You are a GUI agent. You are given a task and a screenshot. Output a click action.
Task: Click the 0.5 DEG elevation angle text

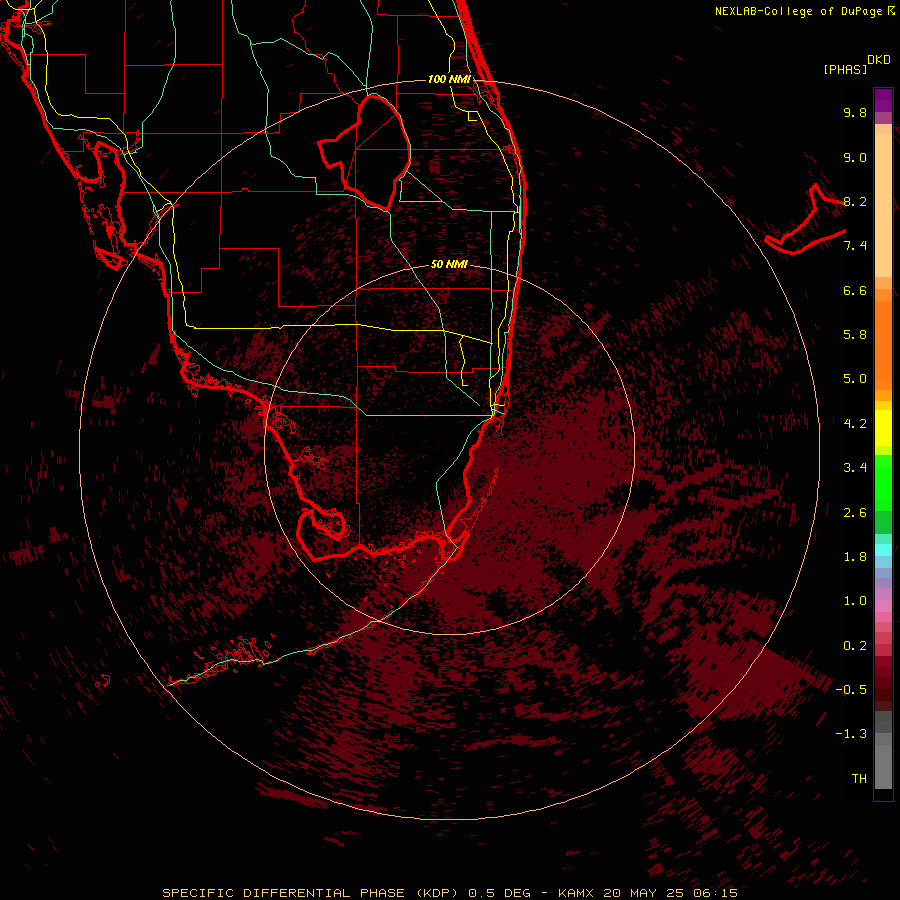pyautogui.click(x=499, y=893)
